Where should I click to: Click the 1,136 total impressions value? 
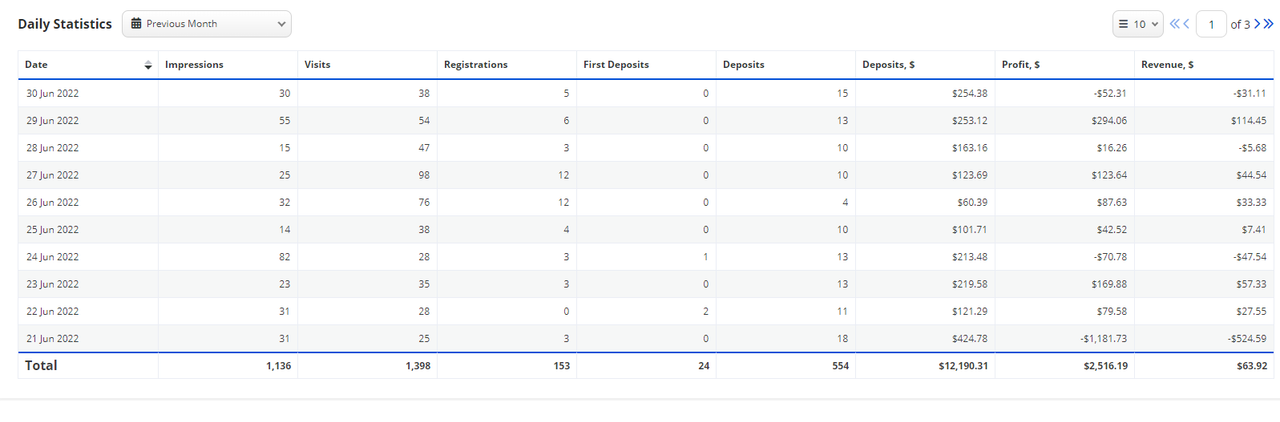click(x=278, y=366)
